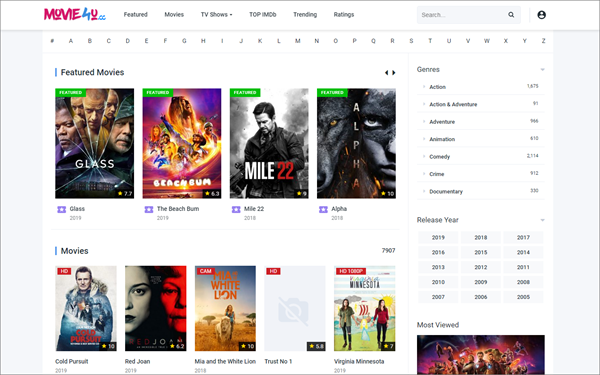Filter by release year 2005
600x375 pixels.
pos(523,297)
